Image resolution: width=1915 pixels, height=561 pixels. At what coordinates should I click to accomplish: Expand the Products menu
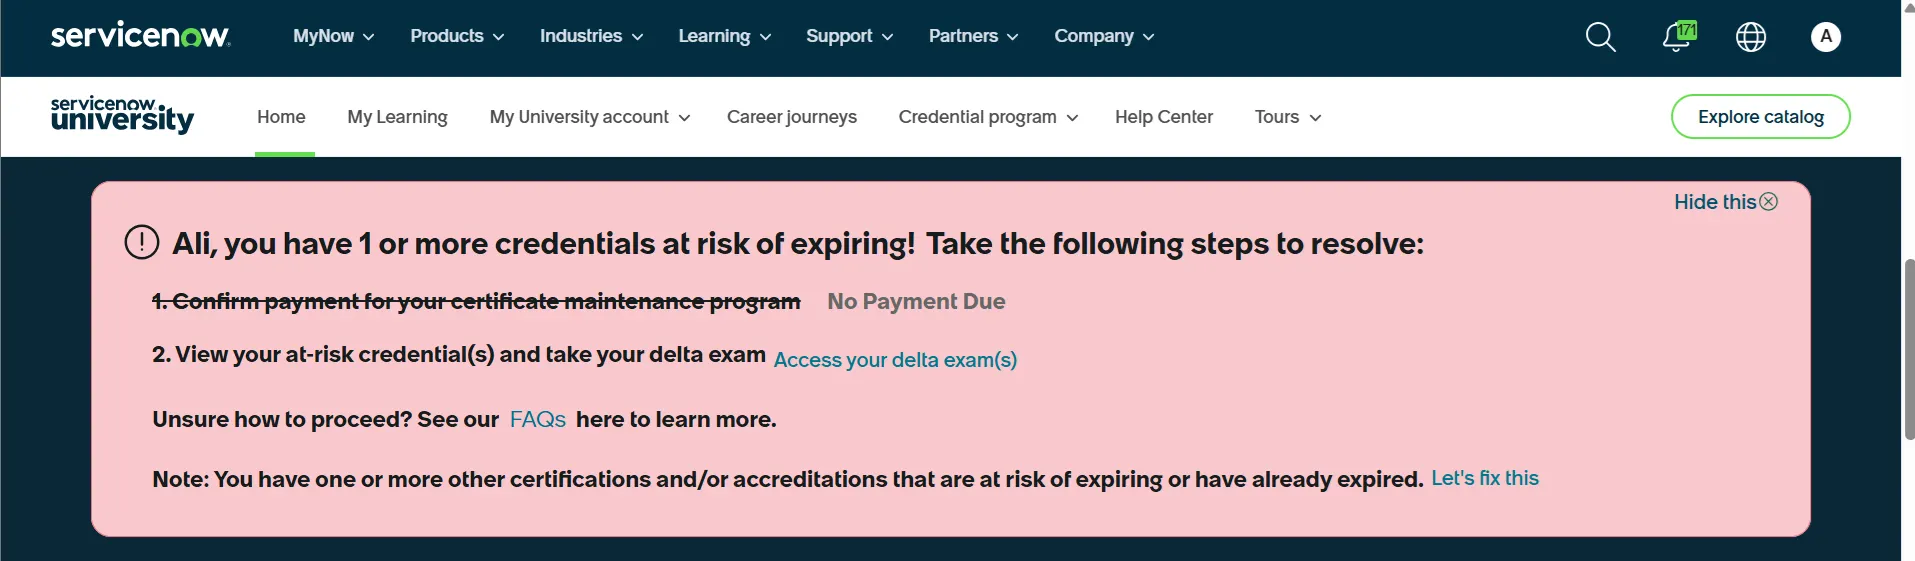[457, 36]
